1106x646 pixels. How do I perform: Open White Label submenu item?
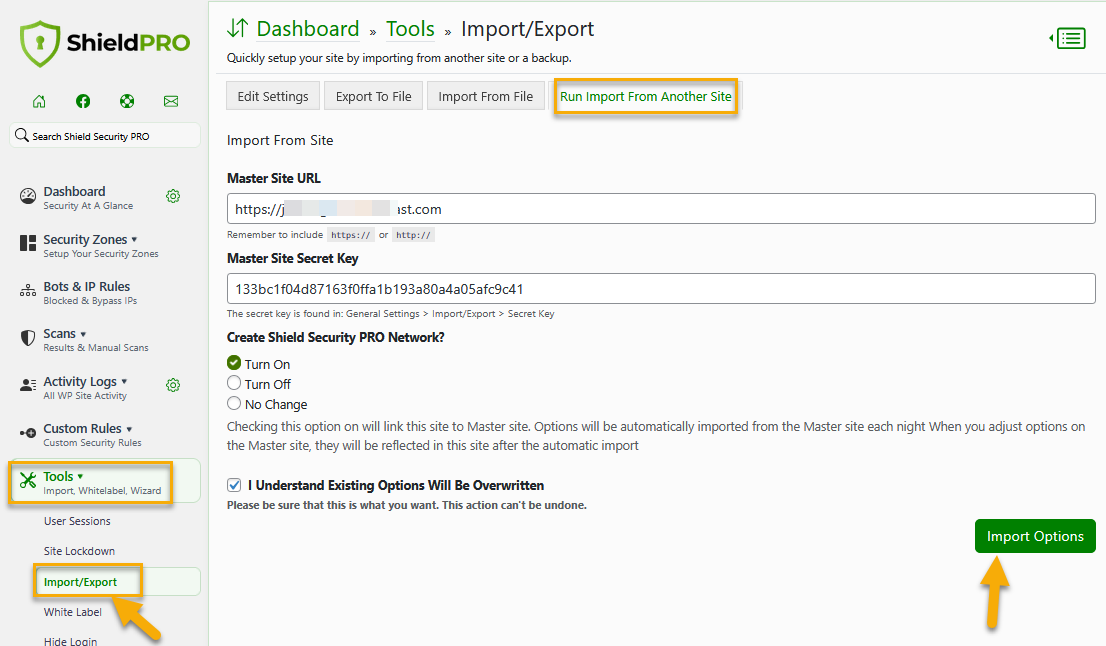coord(73,612)
